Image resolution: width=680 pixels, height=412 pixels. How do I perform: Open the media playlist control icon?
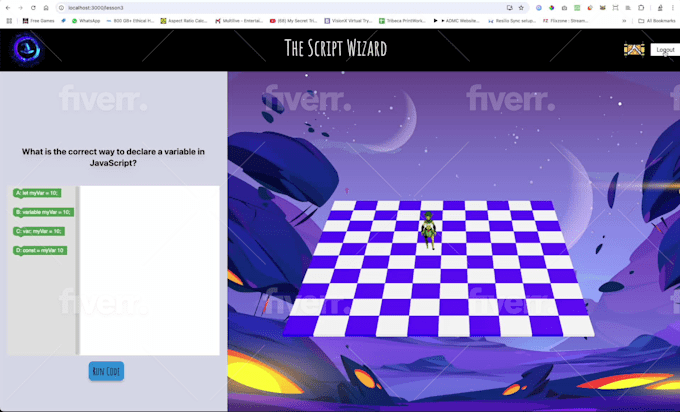coord(628,8)
